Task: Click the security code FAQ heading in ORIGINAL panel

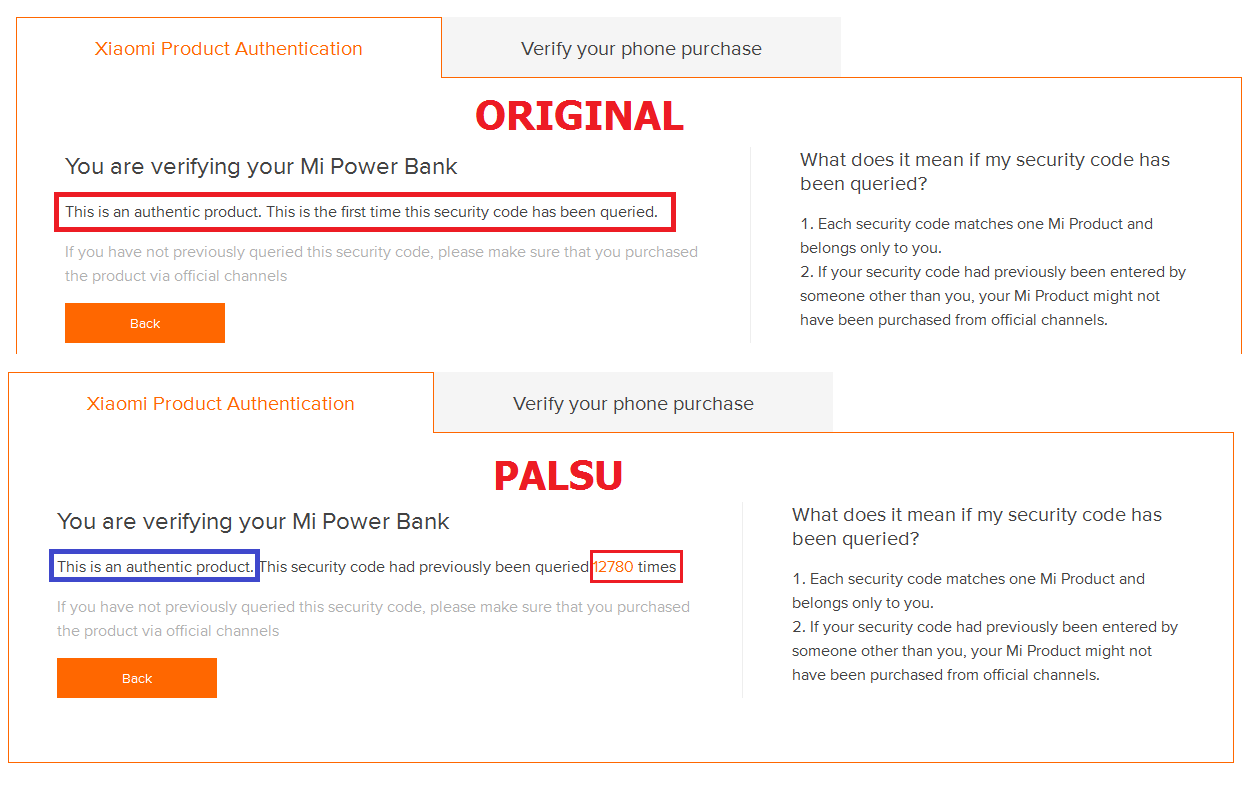Action: (984, 171)
